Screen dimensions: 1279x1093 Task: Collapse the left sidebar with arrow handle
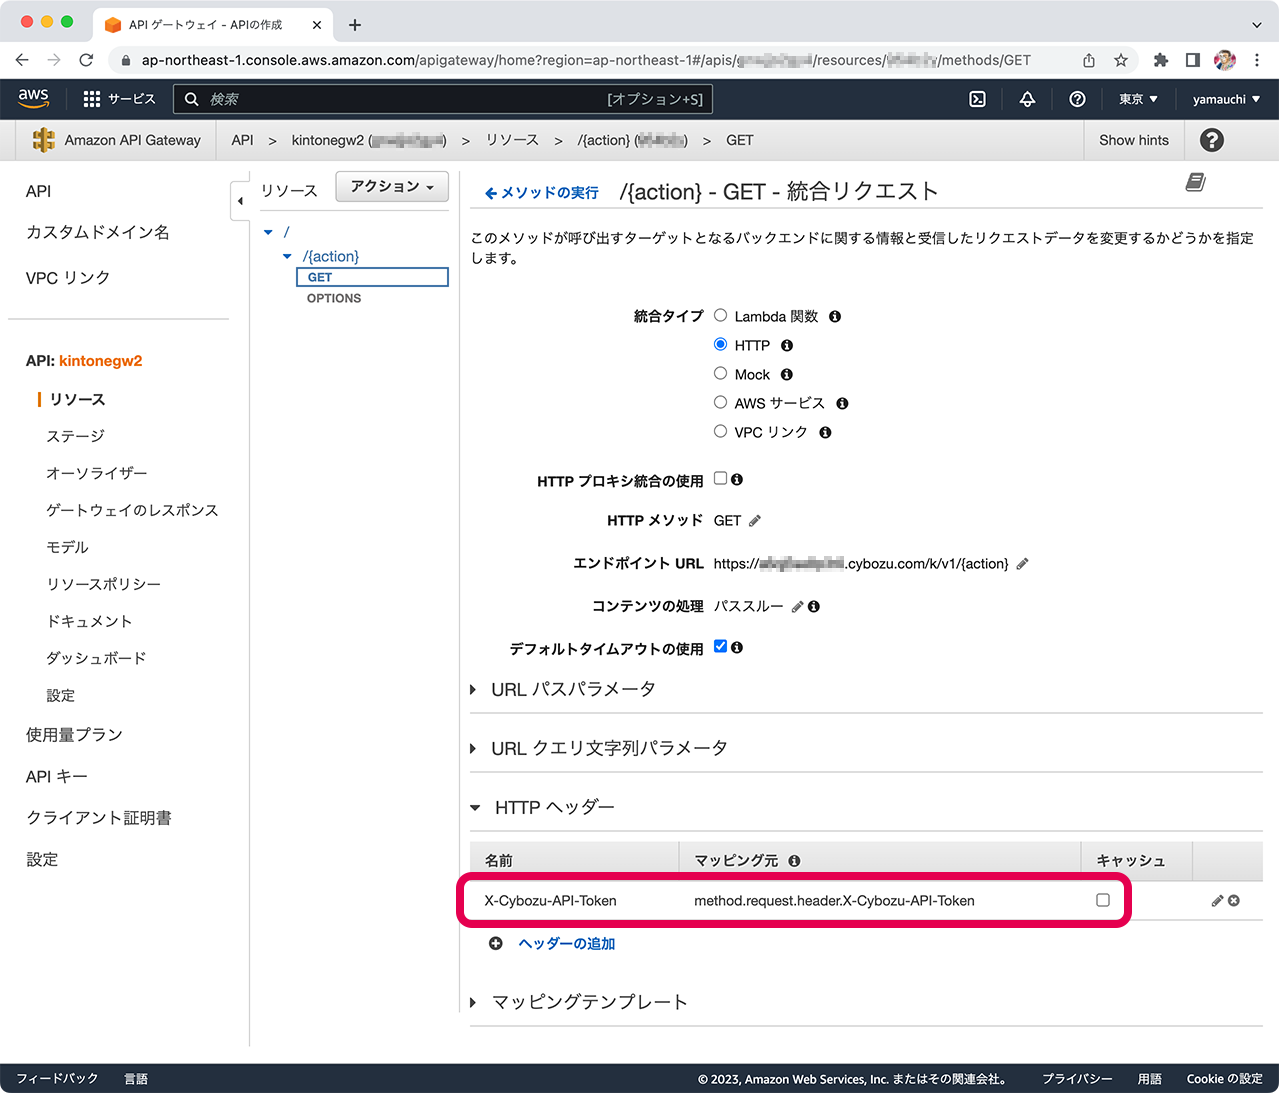[x=240, y=201]
